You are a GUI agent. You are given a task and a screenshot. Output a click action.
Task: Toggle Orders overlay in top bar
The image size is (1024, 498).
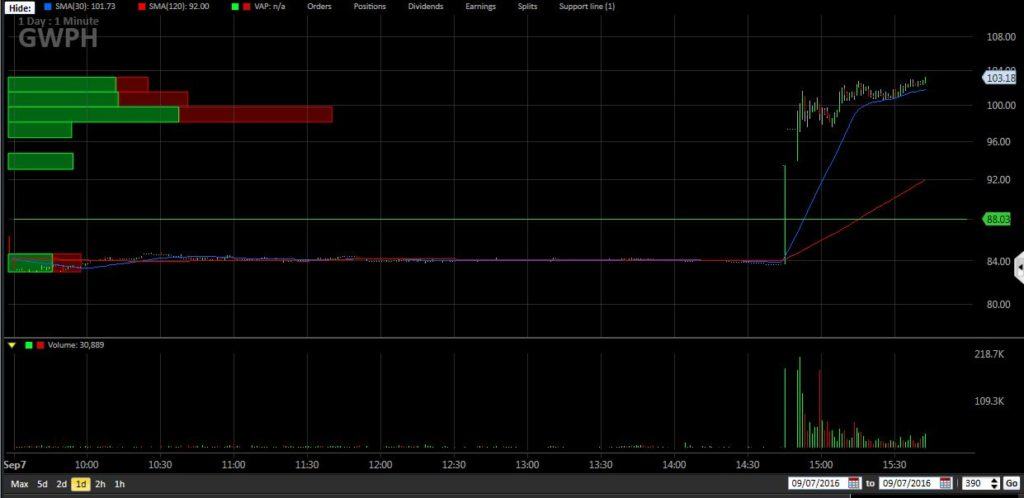(319, 7)
